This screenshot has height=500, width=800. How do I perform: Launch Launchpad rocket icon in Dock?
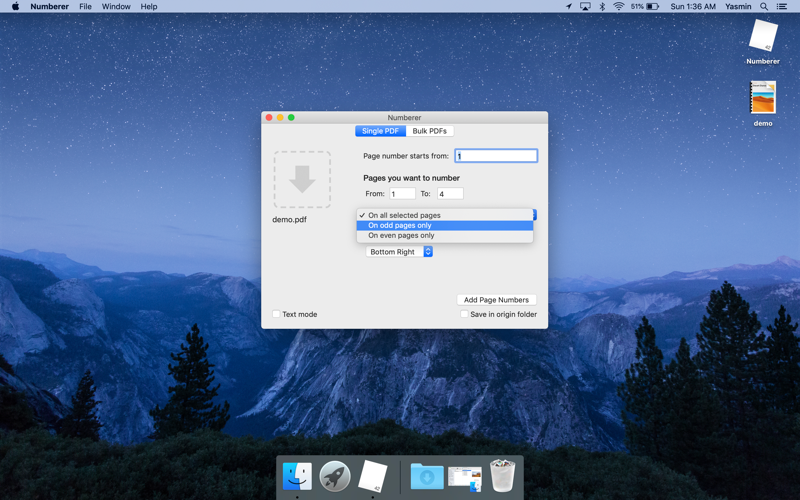point(335,476)
